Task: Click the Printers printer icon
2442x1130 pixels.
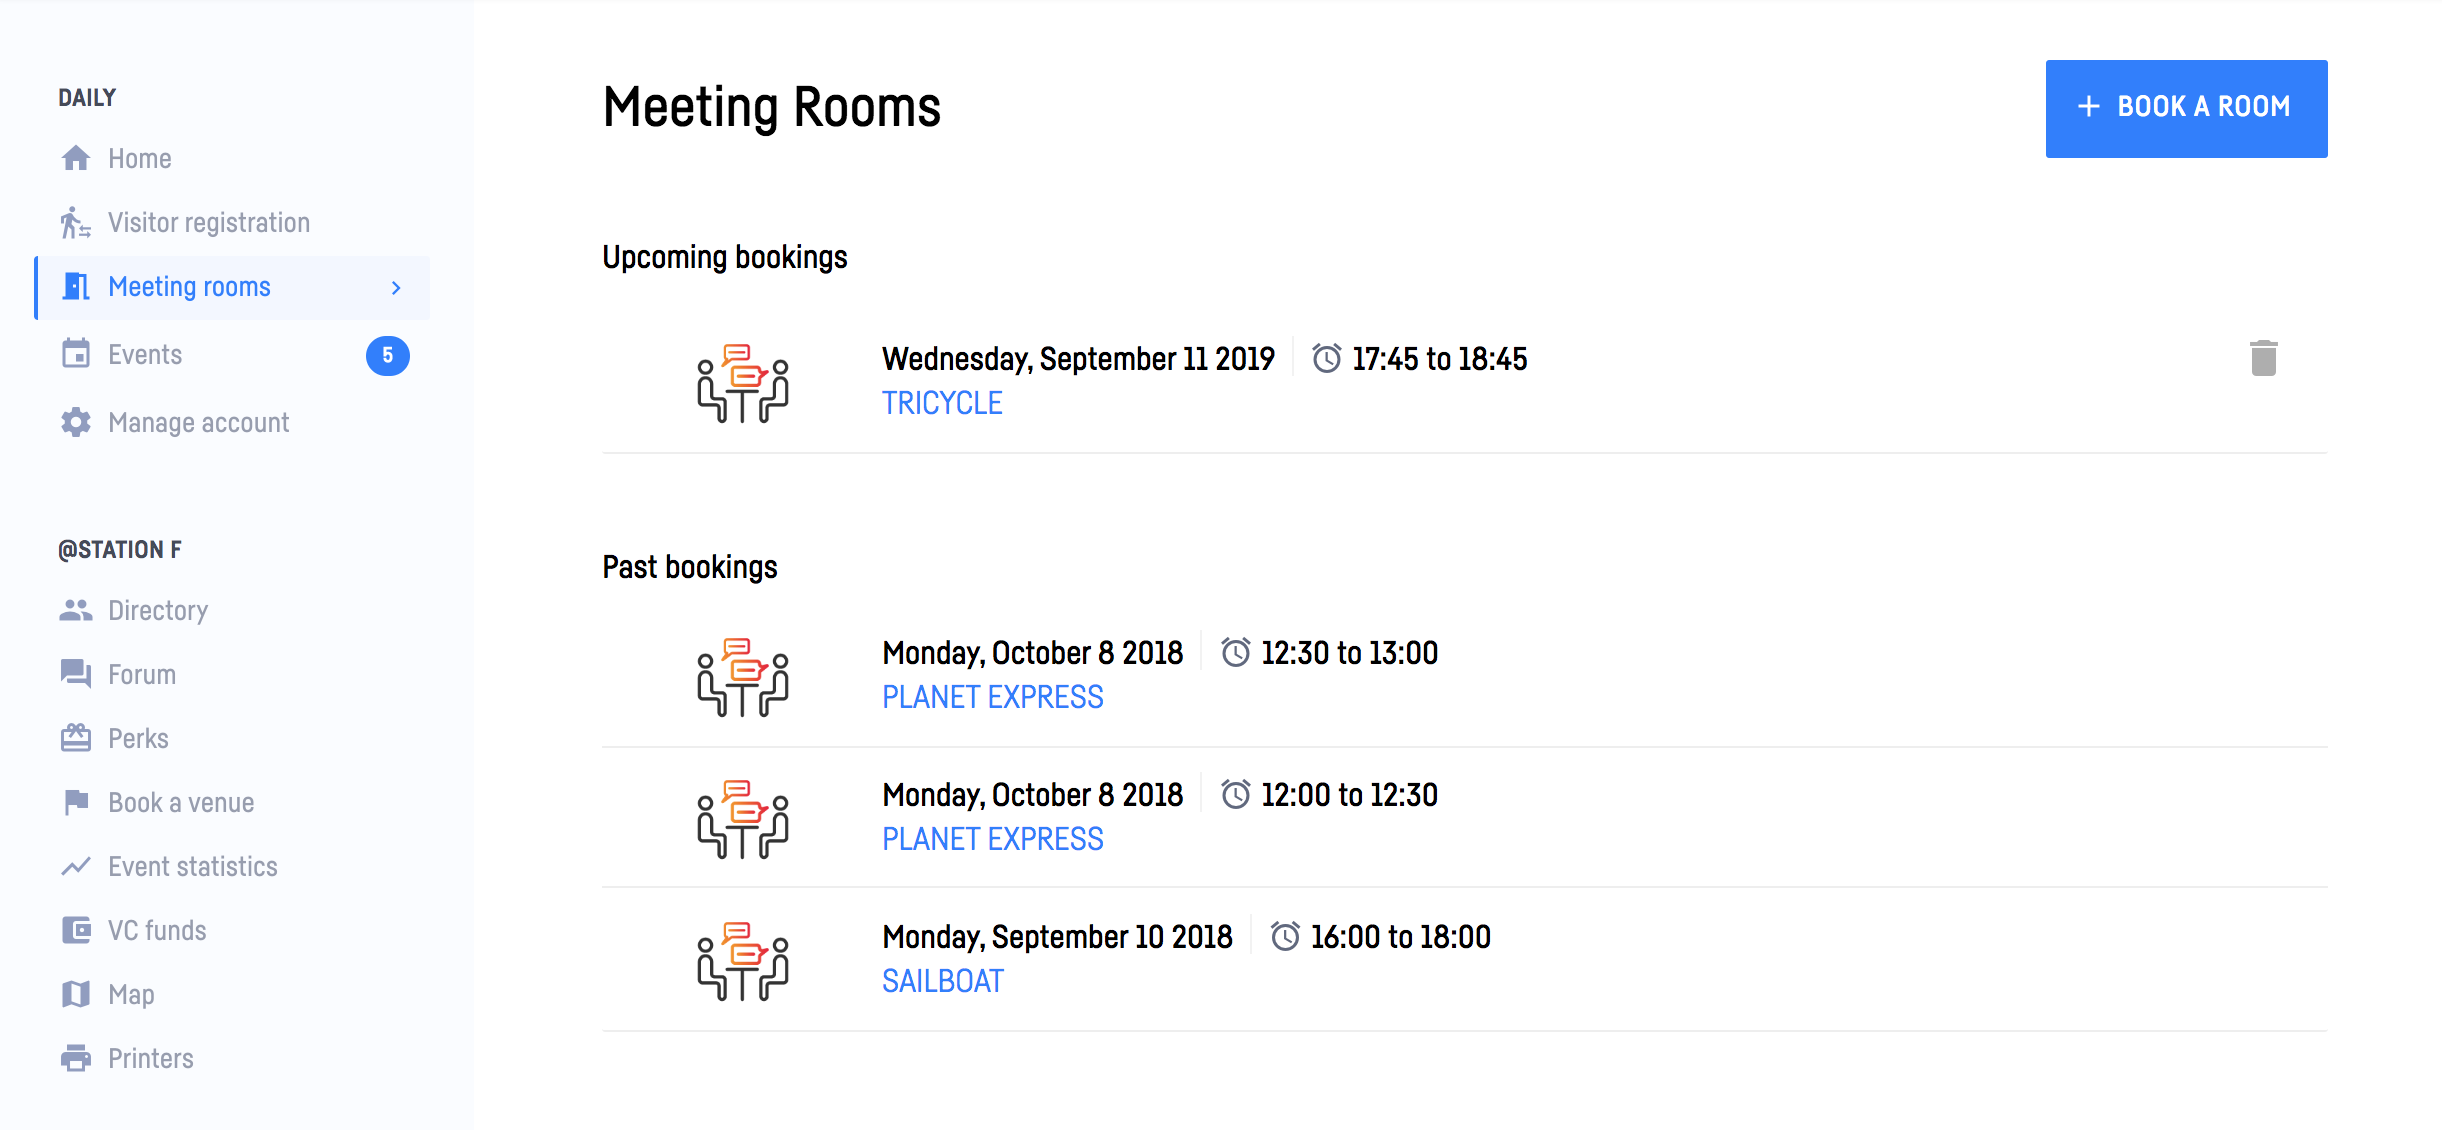Action: pyautogui.click(x=76, y=1058)
